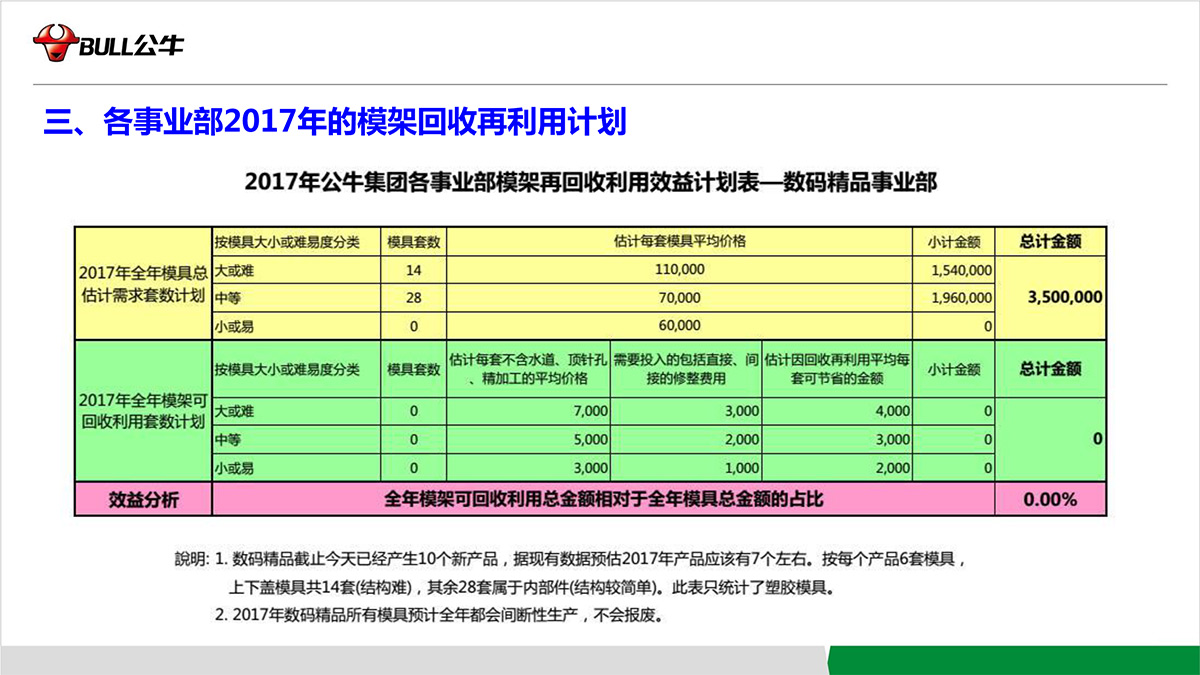The width and height of the screenshot is (1200, 675).
Task: Click the average price cell 70,000
Action: (x=679, y=298)
